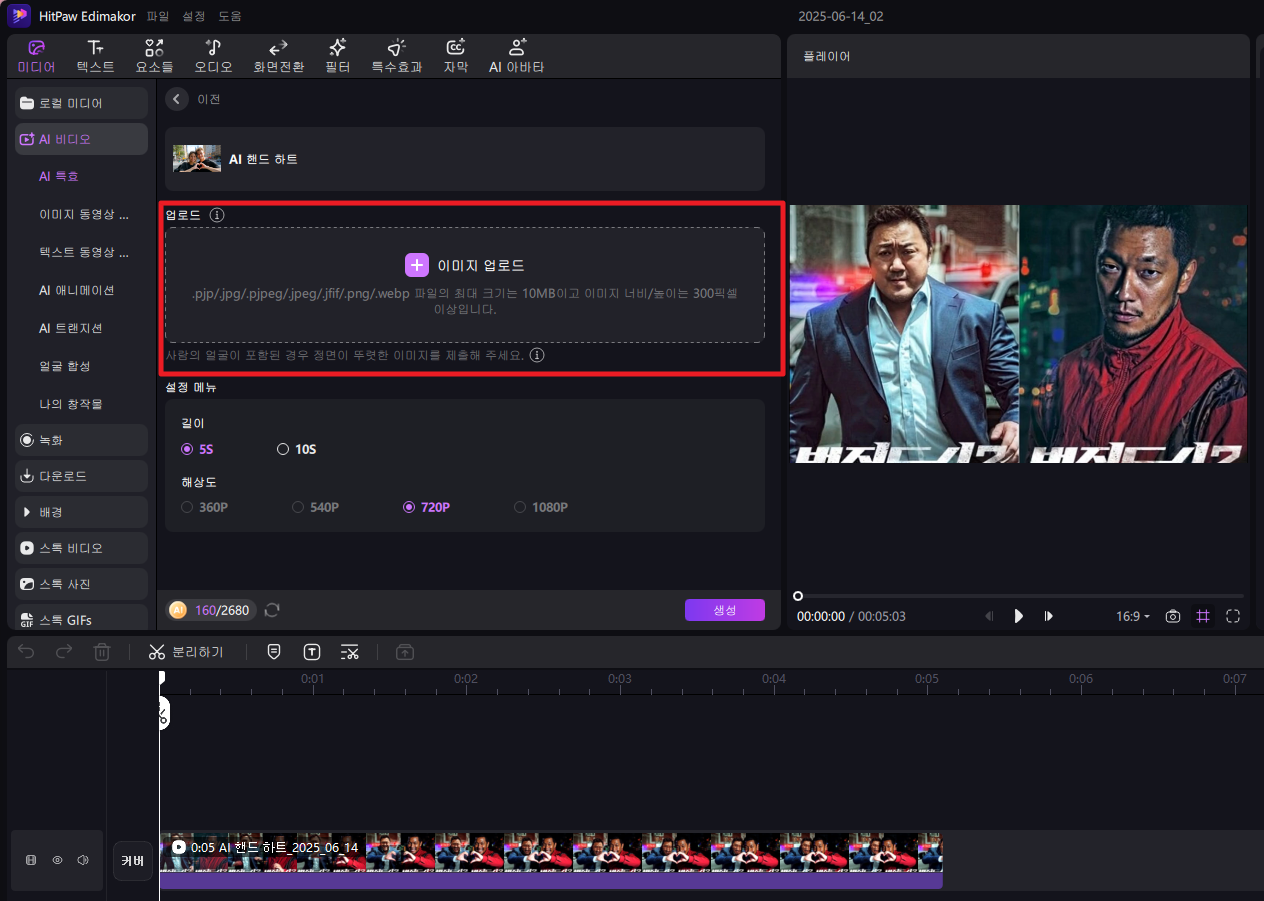This screenshot has width=1264, height=901.
Task: Open the 특수효과 effects tab
Action: [x=397, y=57]
